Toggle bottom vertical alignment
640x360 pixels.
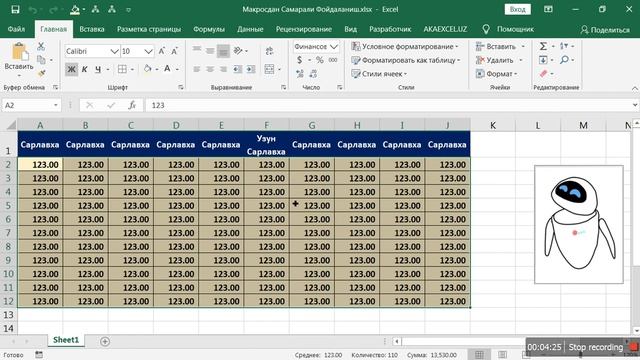[x=223, y=51]
